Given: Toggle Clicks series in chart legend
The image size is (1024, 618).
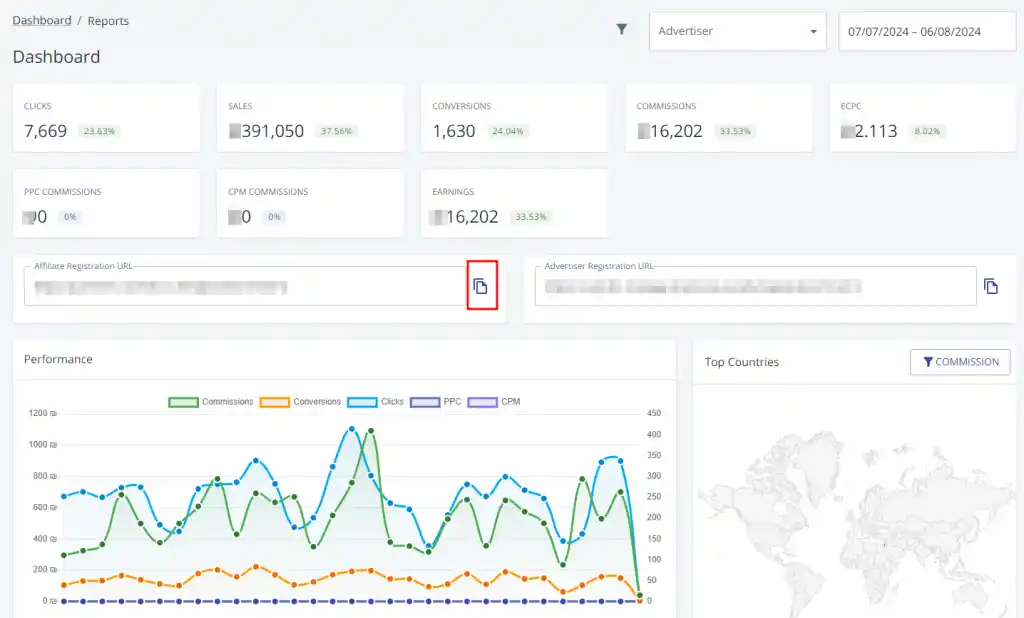Looking at the screenshot, I should point(376,402).
